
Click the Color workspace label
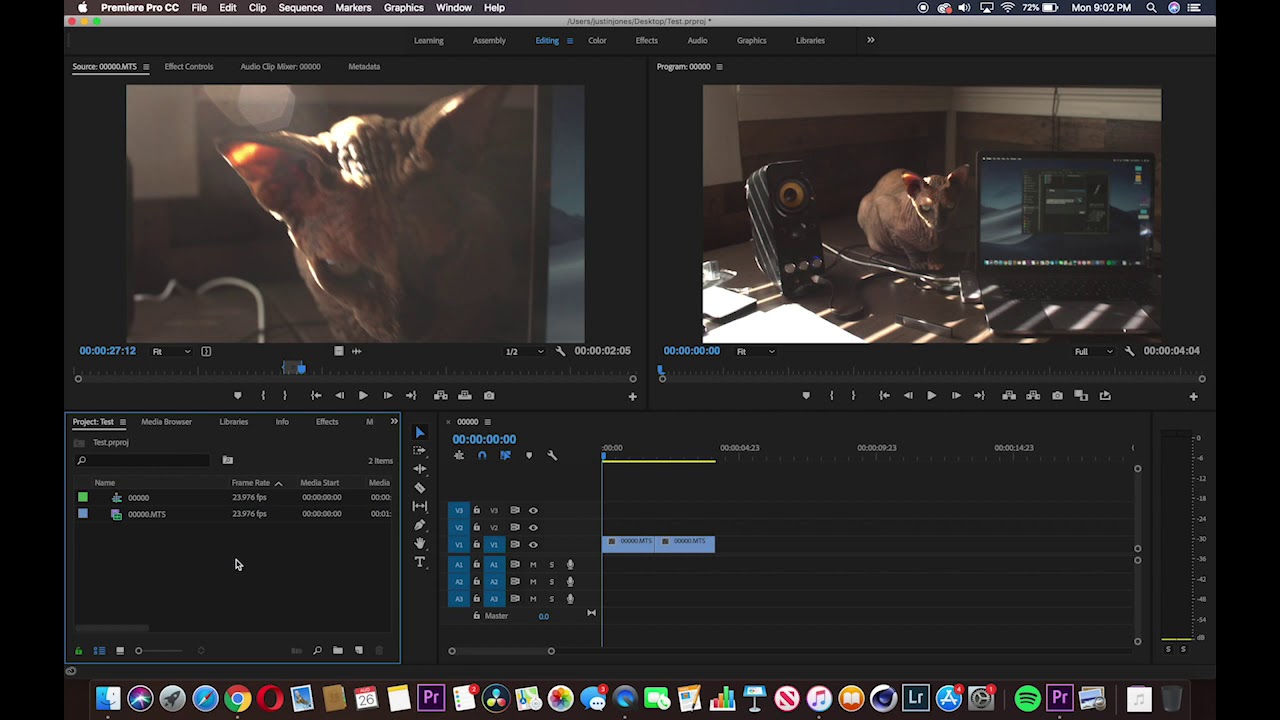click(x=597, y=40)
